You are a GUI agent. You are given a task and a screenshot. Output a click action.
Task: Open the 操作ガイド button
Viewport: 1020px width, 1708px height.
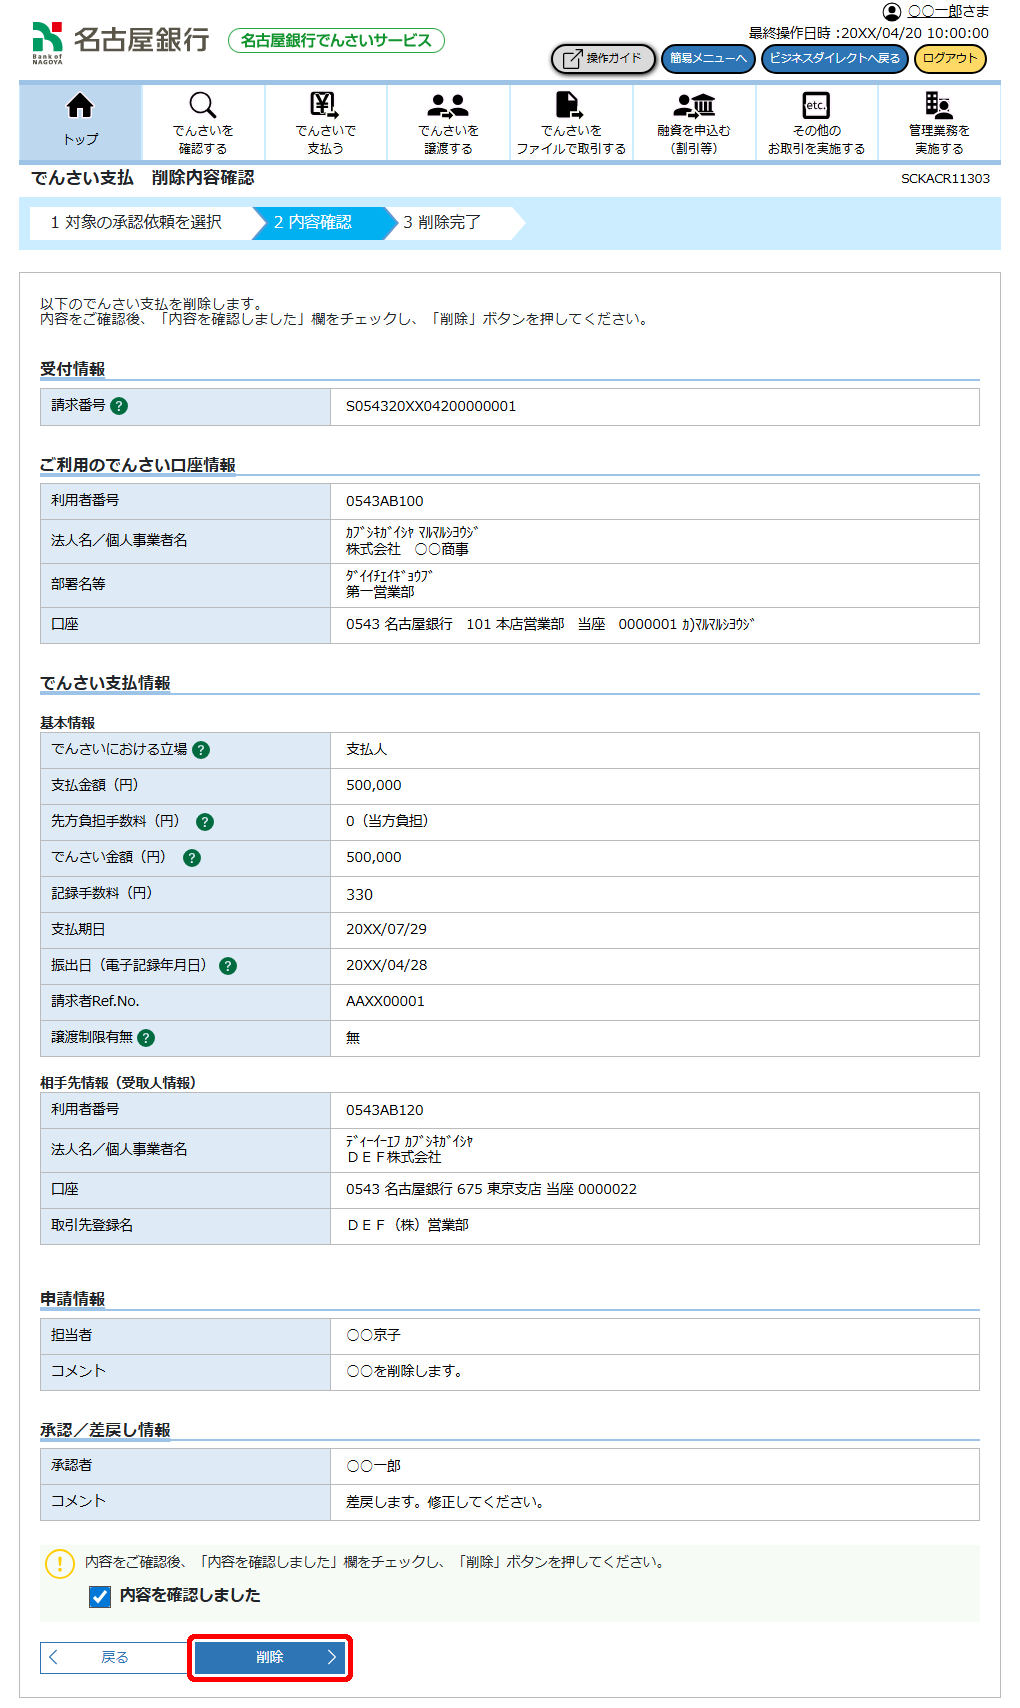603,59
